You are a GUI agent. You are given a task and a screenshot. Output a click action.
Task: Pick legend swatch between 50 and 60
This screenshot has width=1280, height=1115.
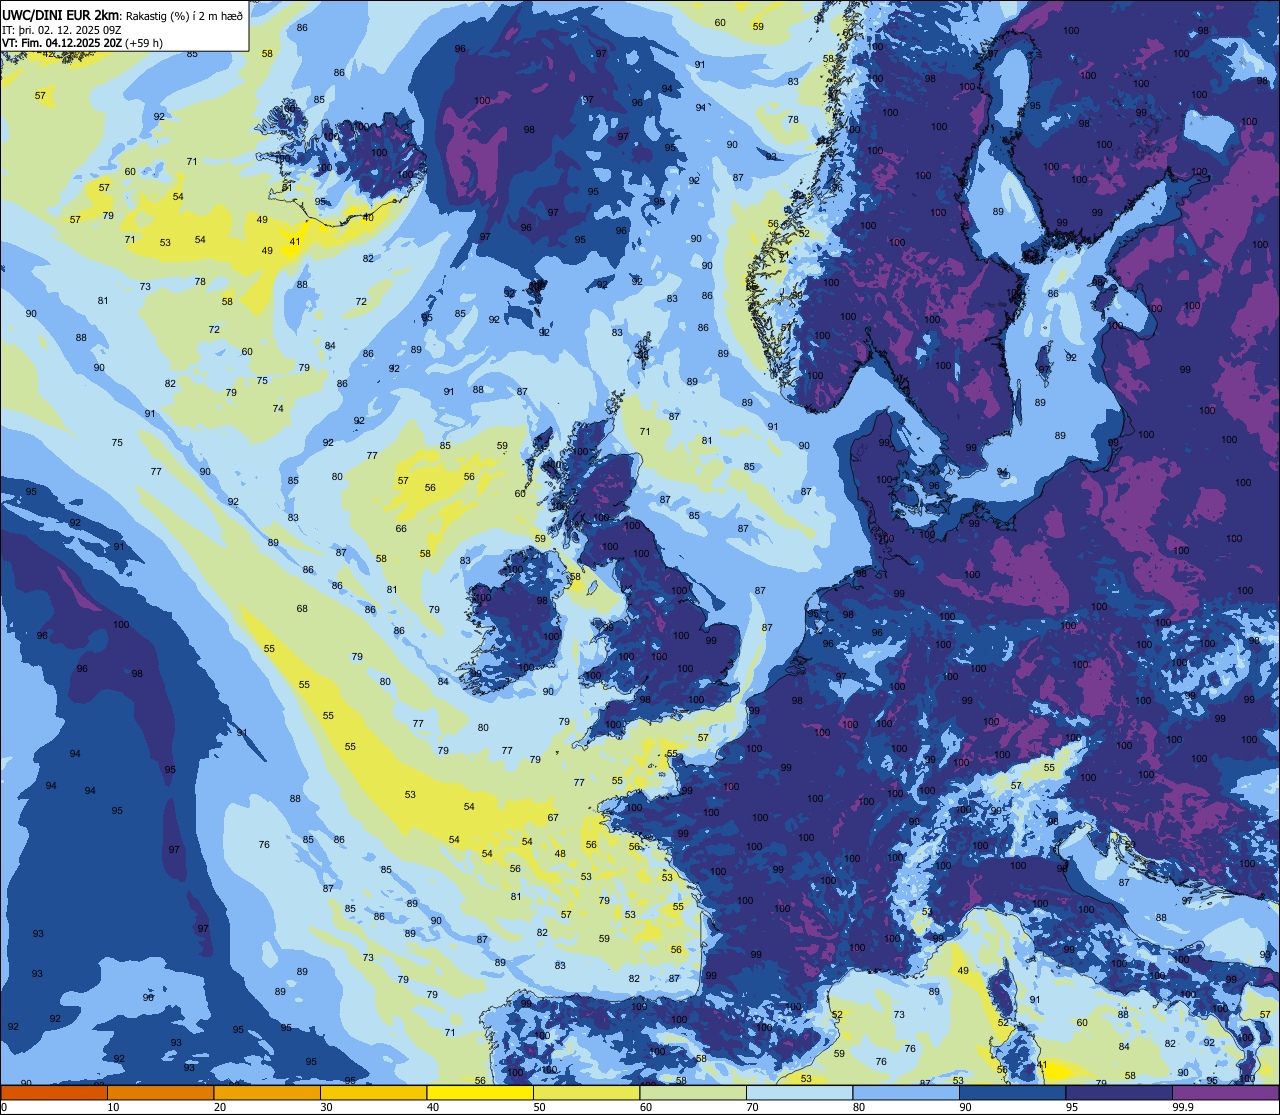pos(586,1092)
